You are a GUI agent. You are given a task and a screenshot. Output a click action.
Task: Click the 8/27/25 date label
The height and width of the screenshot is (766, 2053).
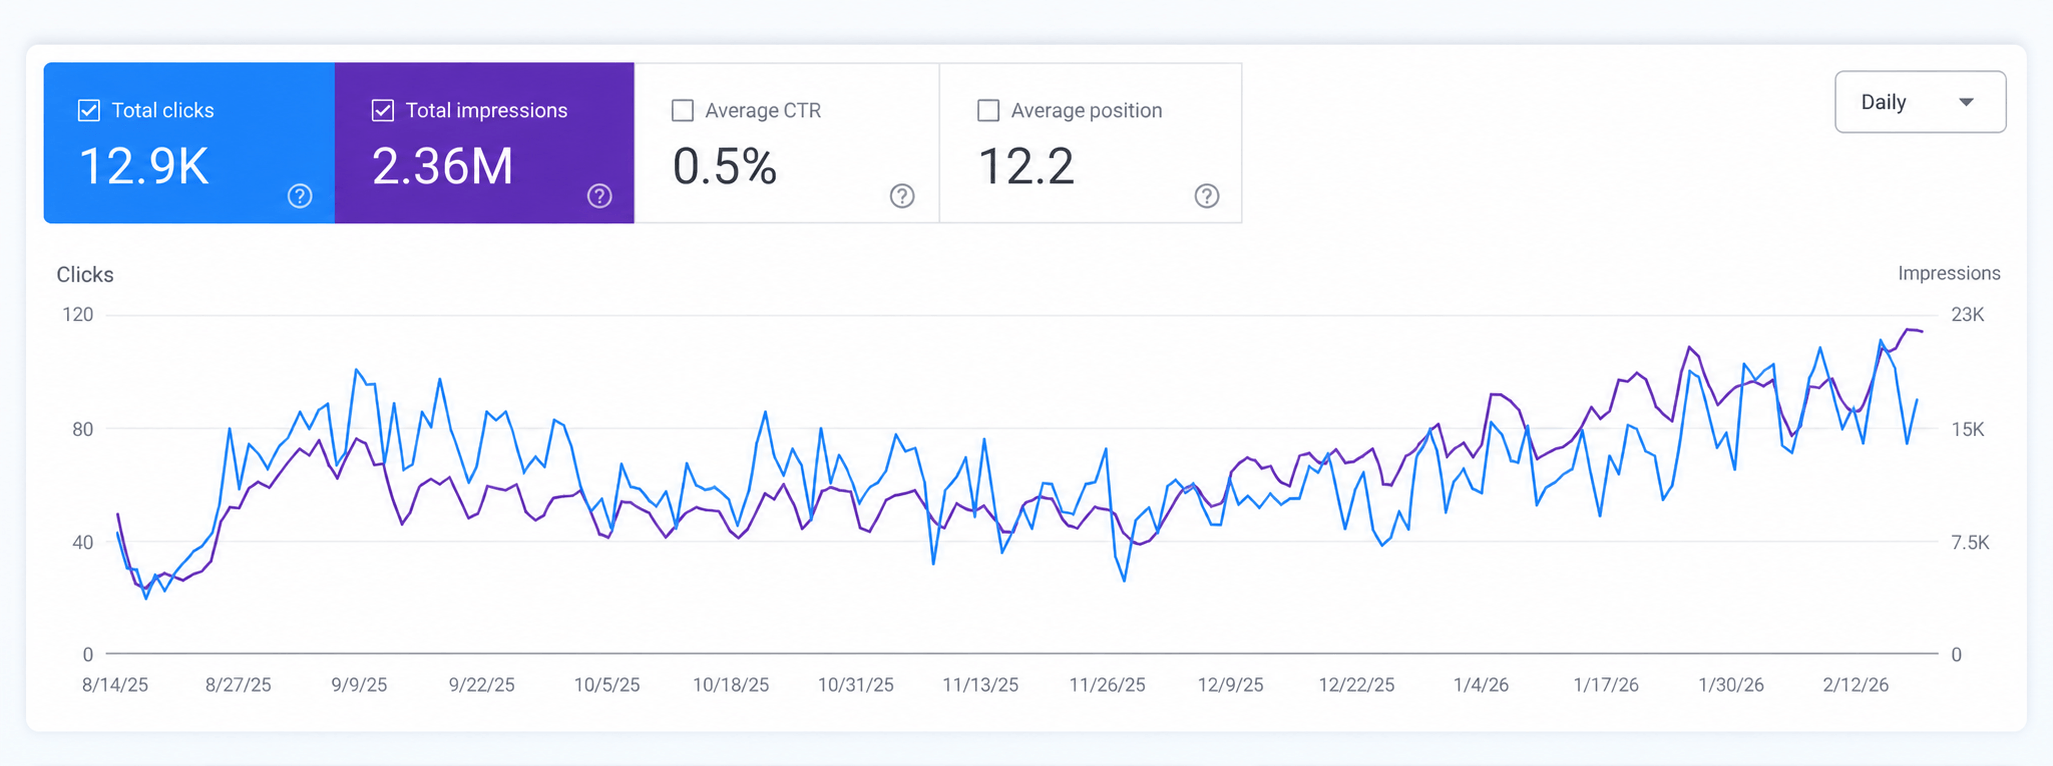(238, 685)
